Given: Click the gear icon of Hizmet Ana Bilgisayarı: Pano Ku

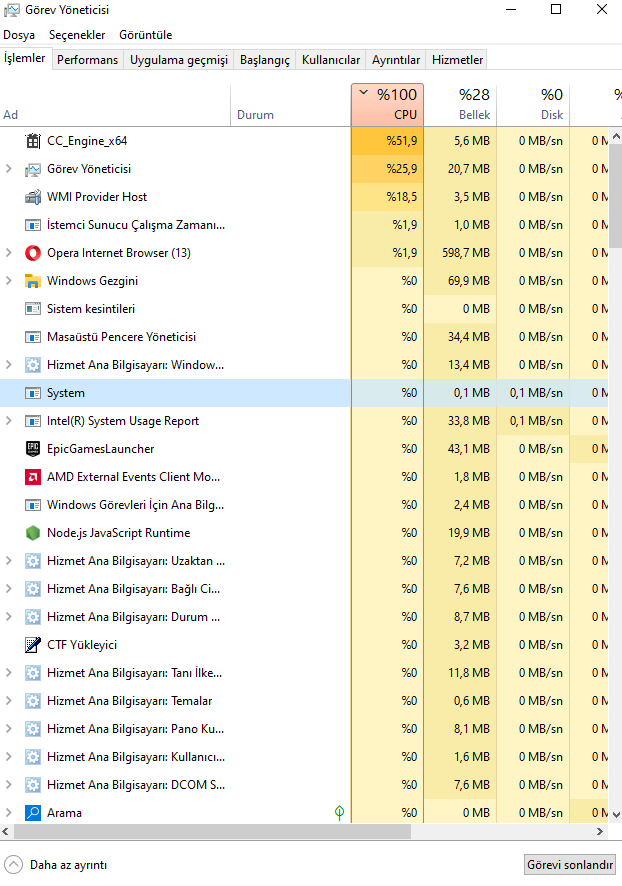Looking at the screenshot, I should click(x=33, y=729).
